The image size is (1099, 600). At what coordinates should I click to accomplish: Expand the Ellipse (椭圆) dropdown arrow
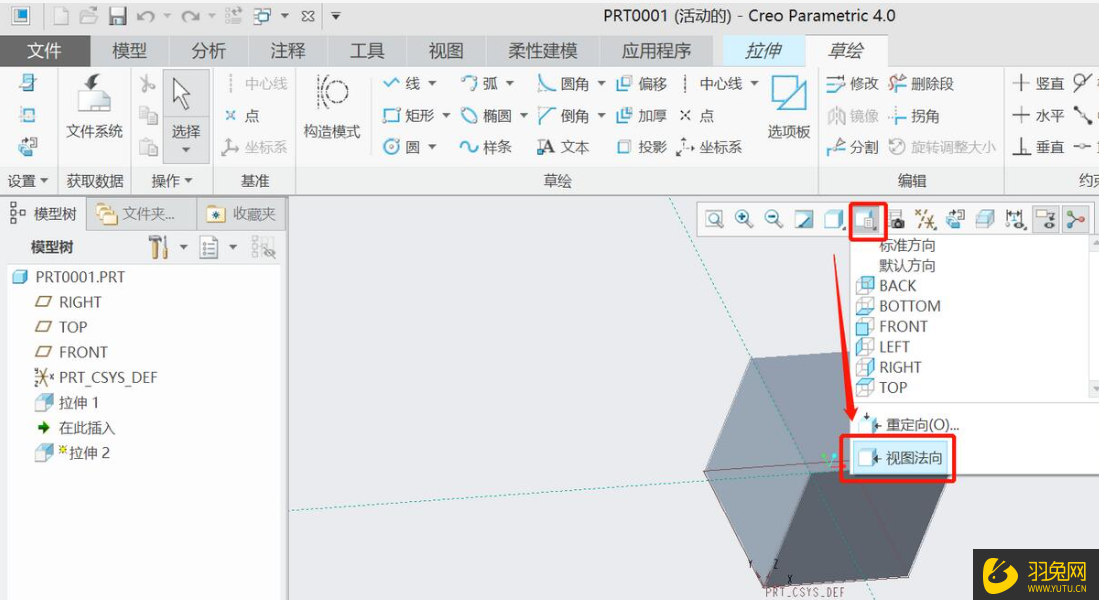[524, 116]
